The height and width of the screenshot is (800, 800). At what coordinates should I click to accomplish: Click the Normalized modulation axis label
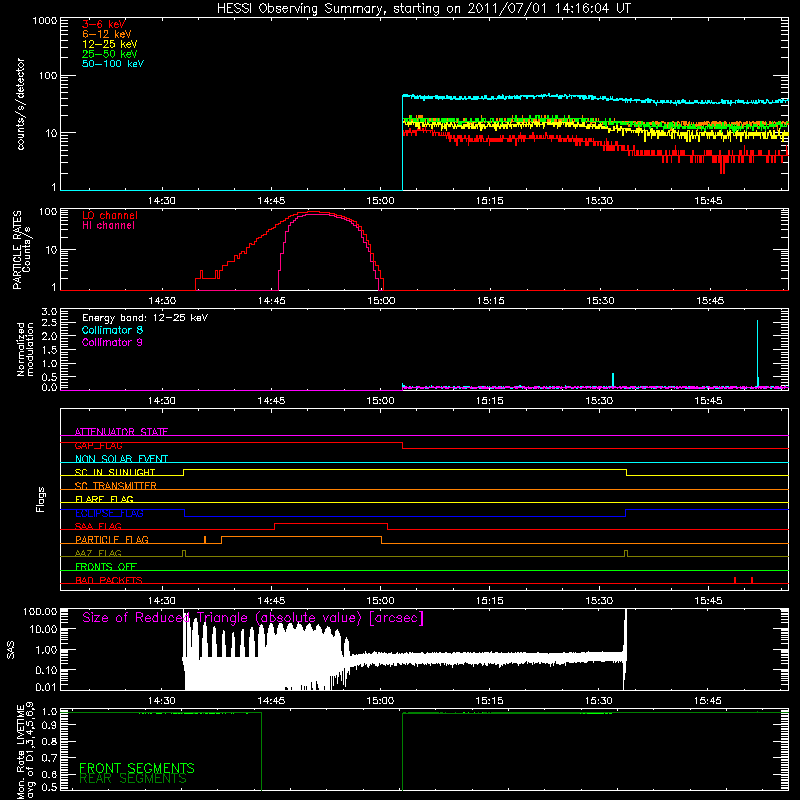click(25, 349)
